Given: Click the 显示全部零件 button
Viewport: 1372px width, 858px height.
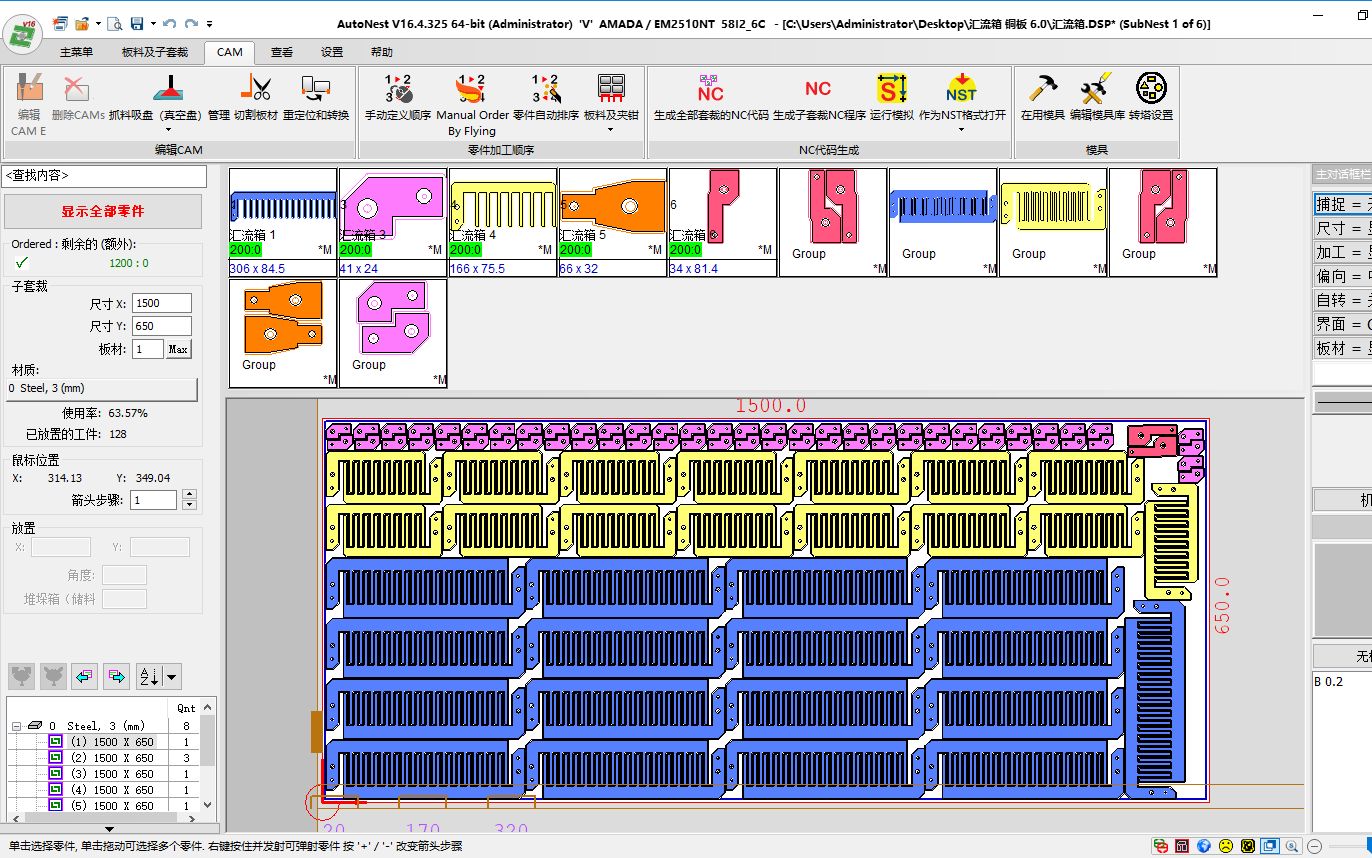Looking at the screenshot, I should click(x=103, y=212).
